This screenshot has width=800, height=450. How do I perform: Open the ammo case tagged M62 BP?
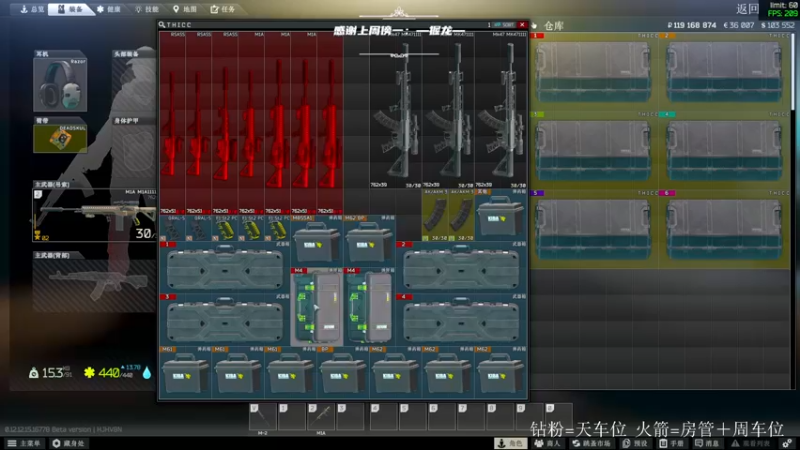coord(369,241)
